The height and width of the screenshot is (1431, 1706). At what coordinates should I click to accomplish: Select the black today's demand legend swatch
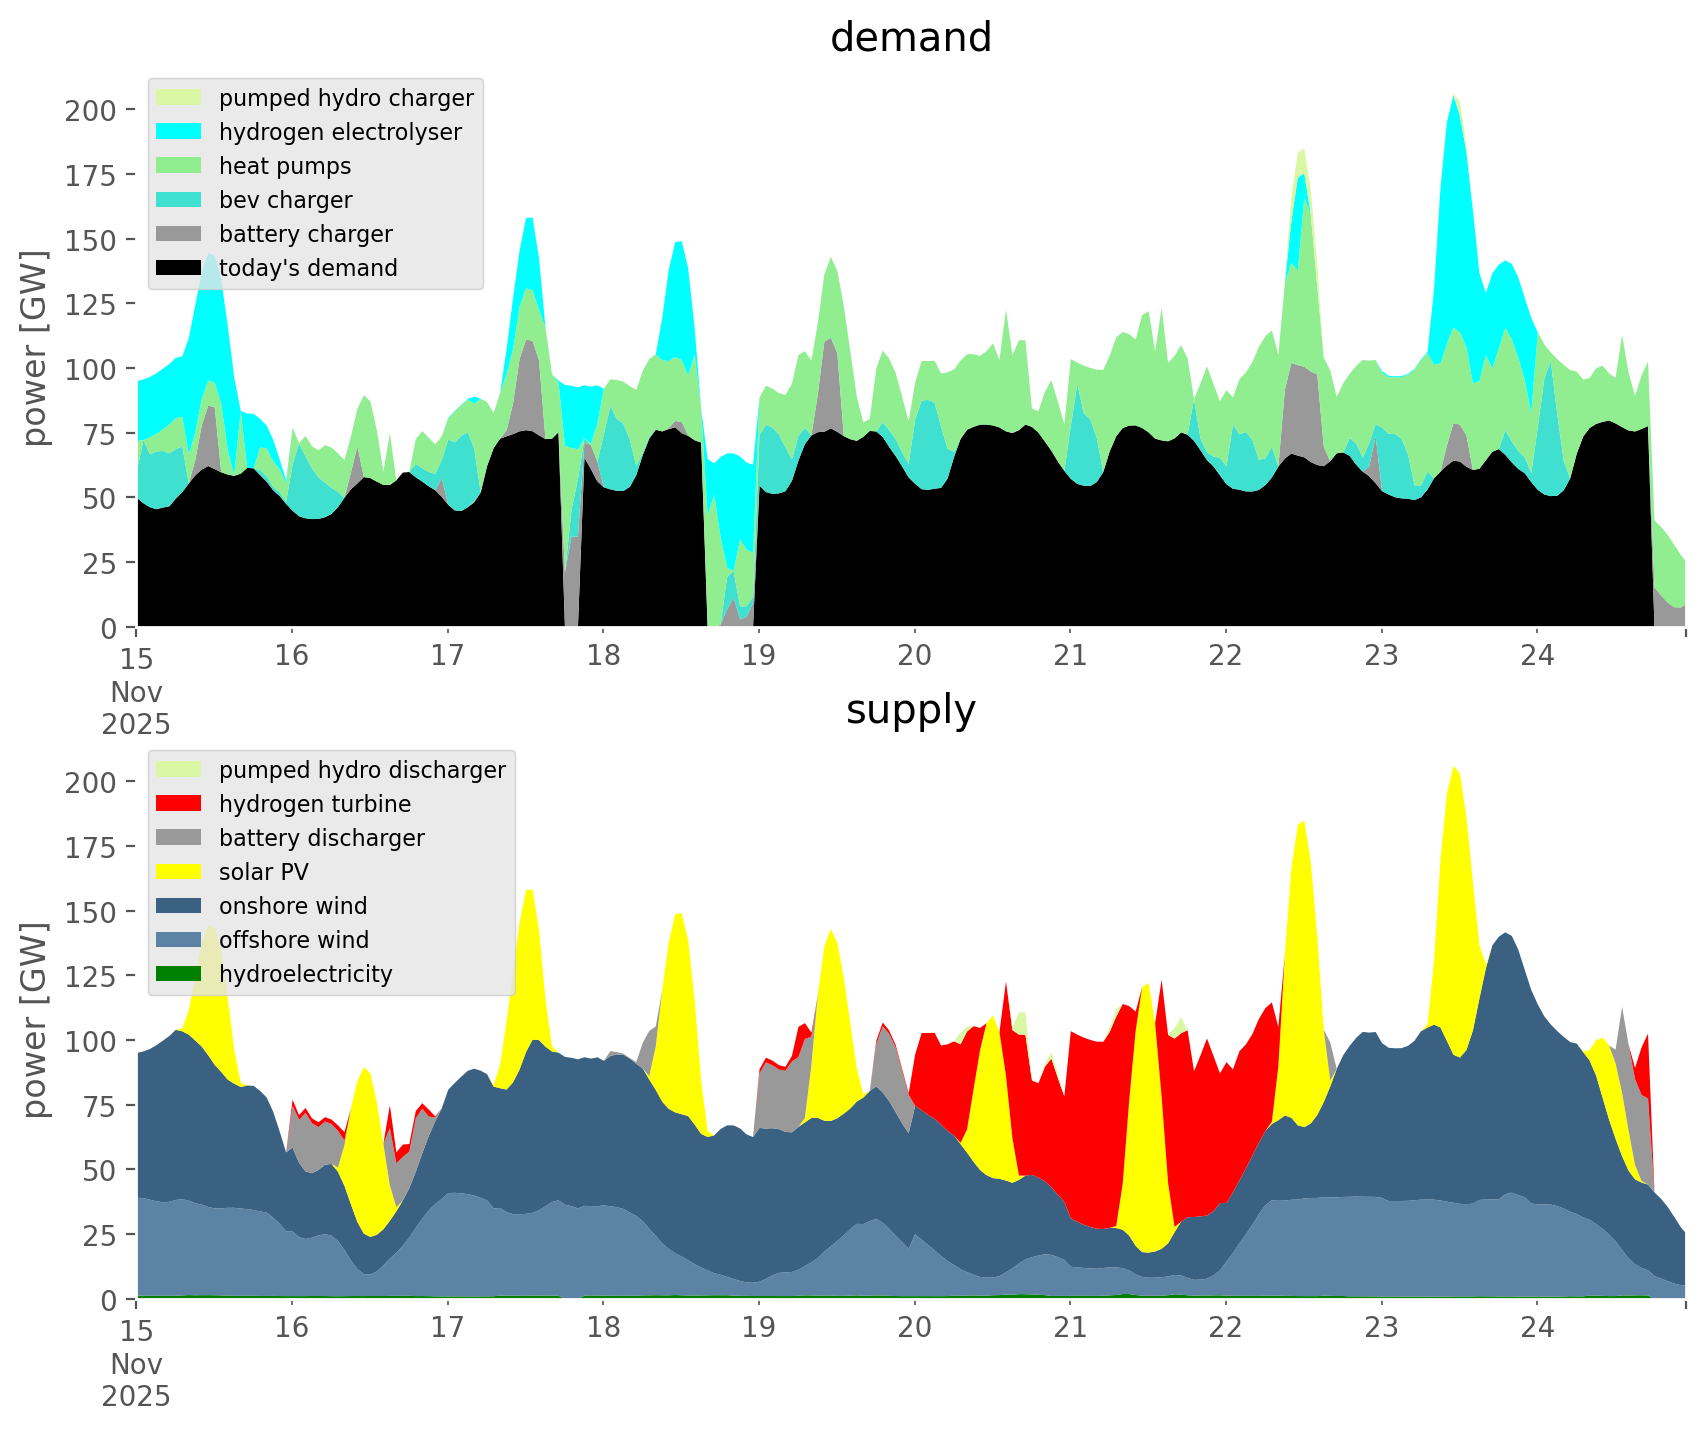tap(179, 268)
